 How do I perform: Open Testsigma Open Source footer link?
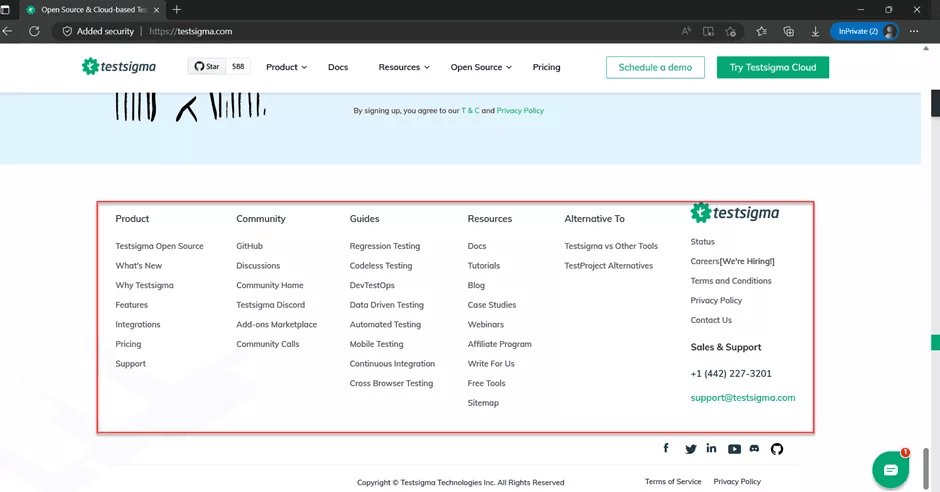tap(159, 246)
